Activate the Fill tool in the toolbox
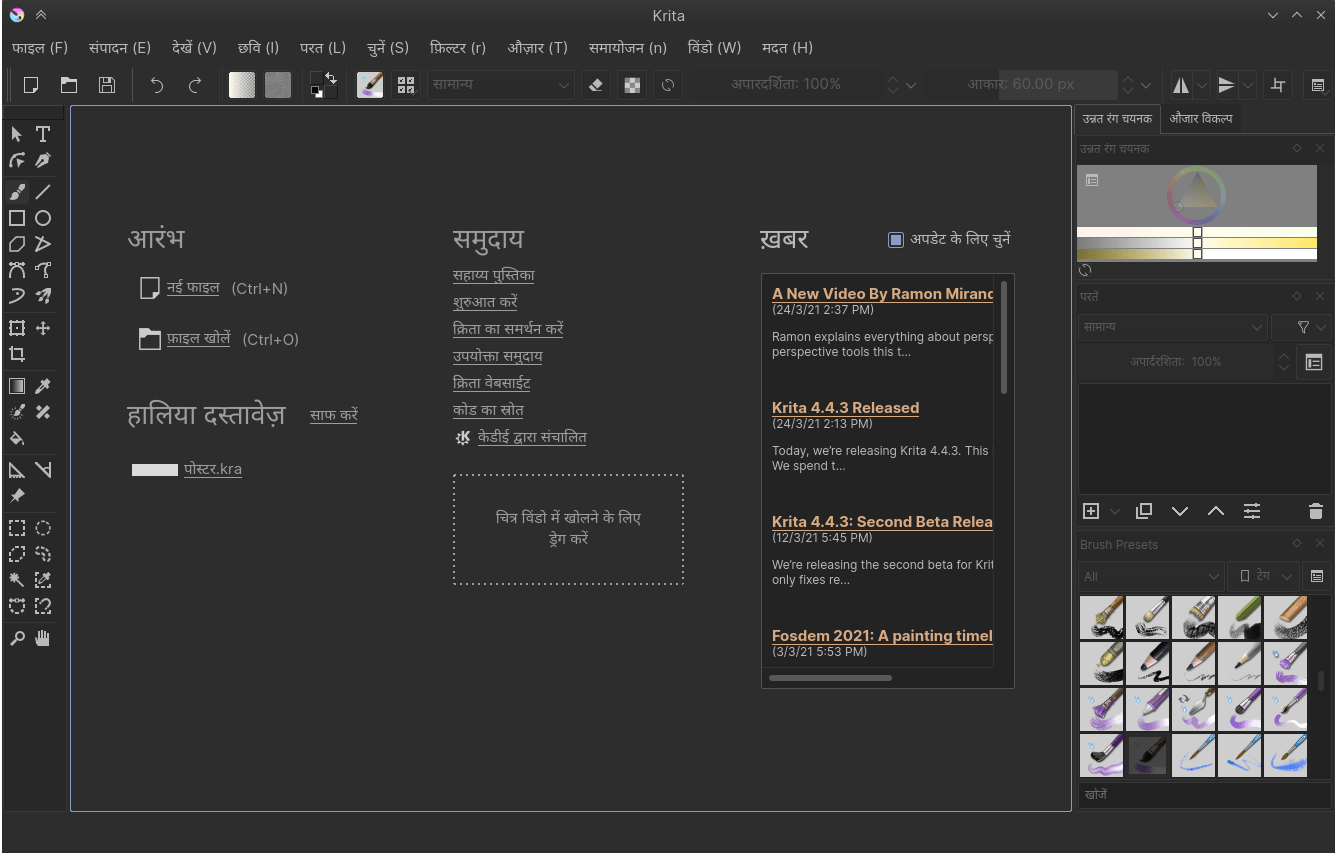 point(16,438)
